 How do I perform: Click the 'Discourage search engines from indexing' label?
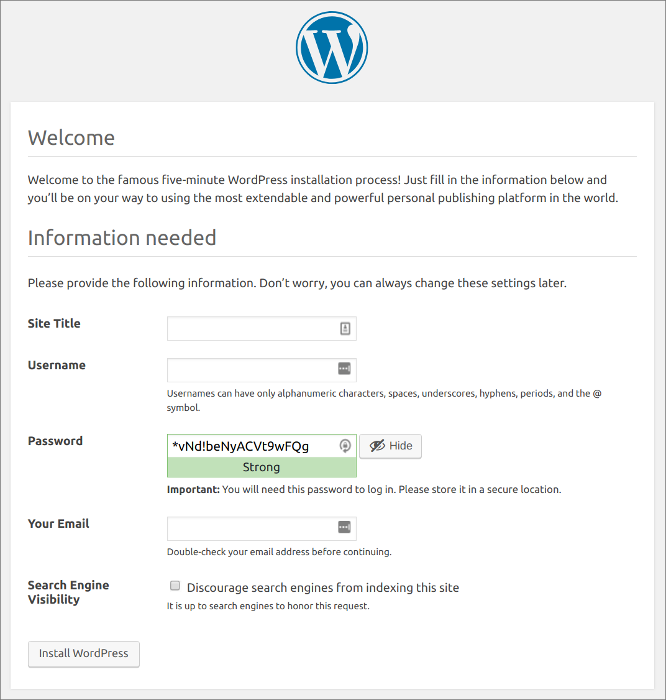322,588
